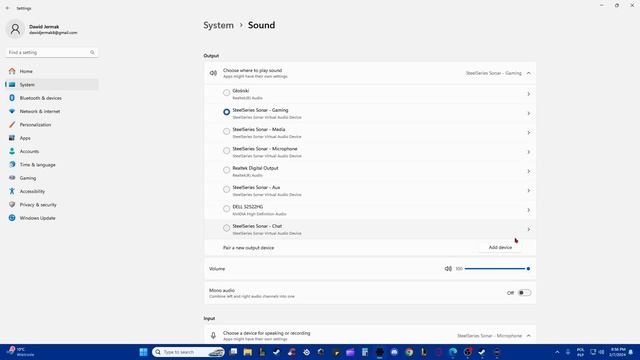Open SteelSeries Sonar - Aux properties chevron

[x=529, y=191]
